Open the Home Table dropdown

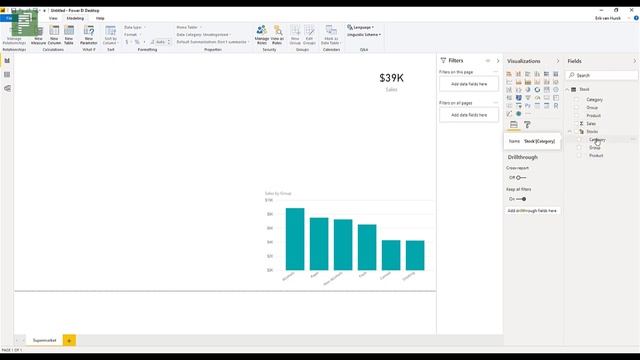click(189, 27)
